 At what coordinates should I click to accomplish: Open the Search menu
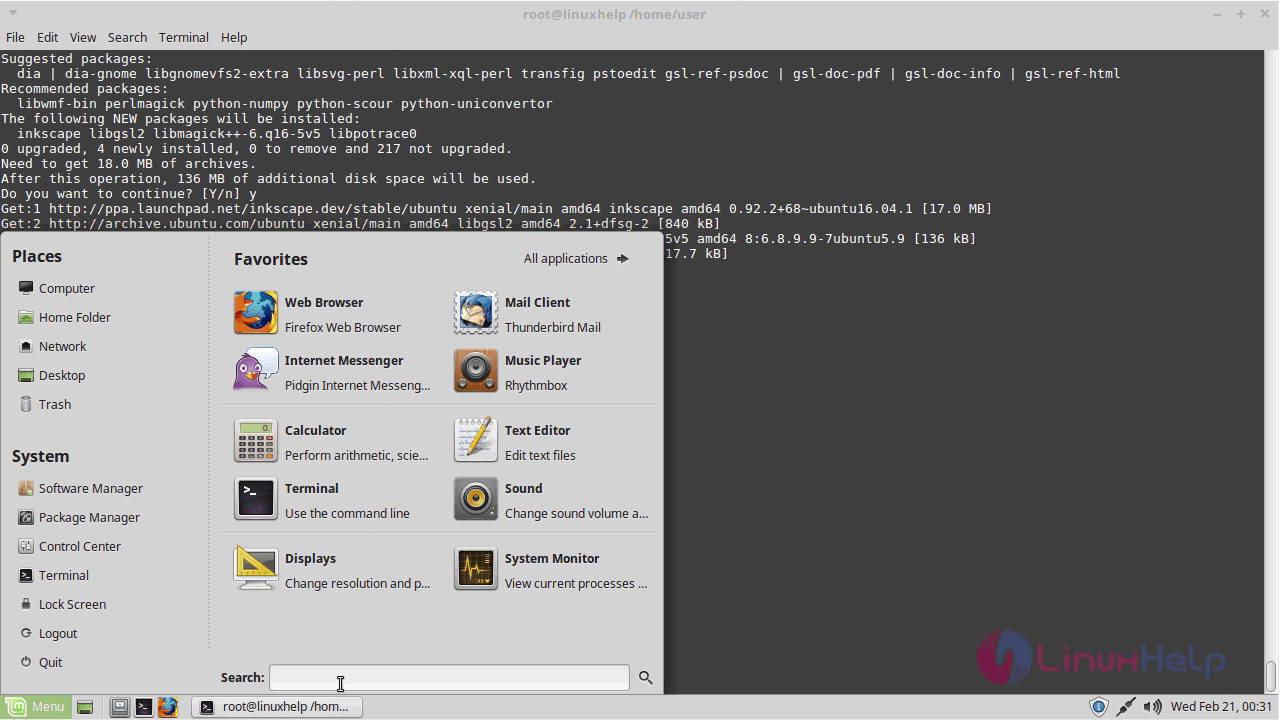click(x=127, y=37)
